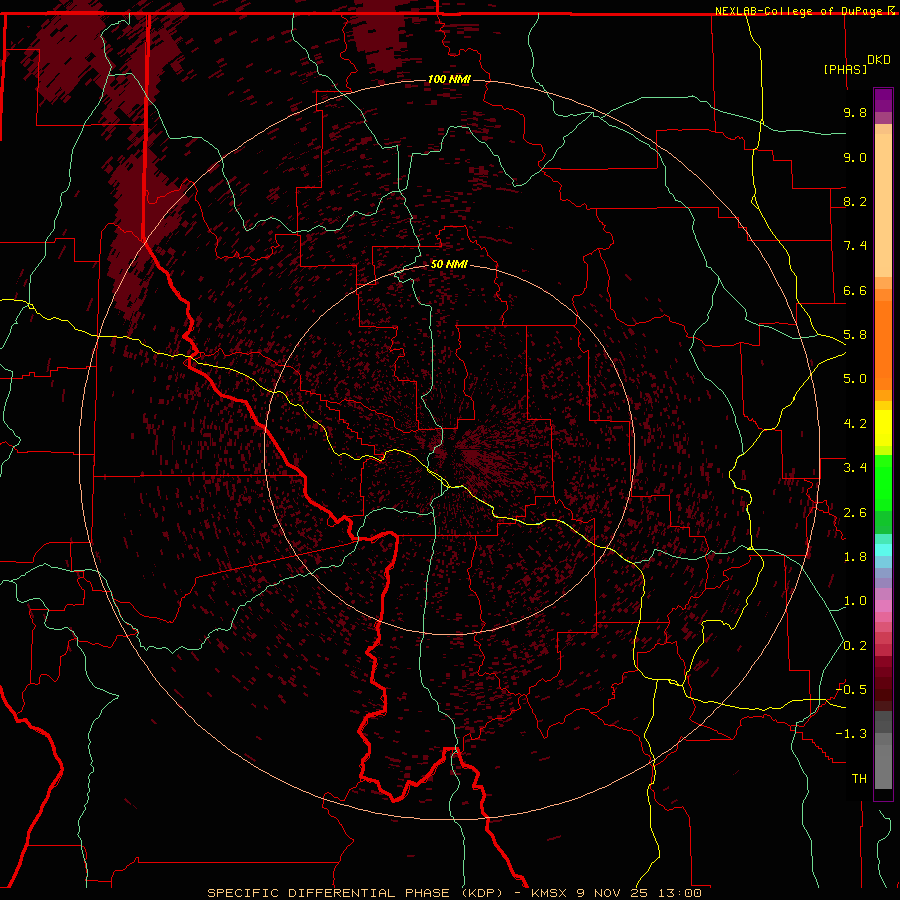
Task: Click the 3.4 value on the color scale
Action: pyautogui.click(x=855, y=468)
